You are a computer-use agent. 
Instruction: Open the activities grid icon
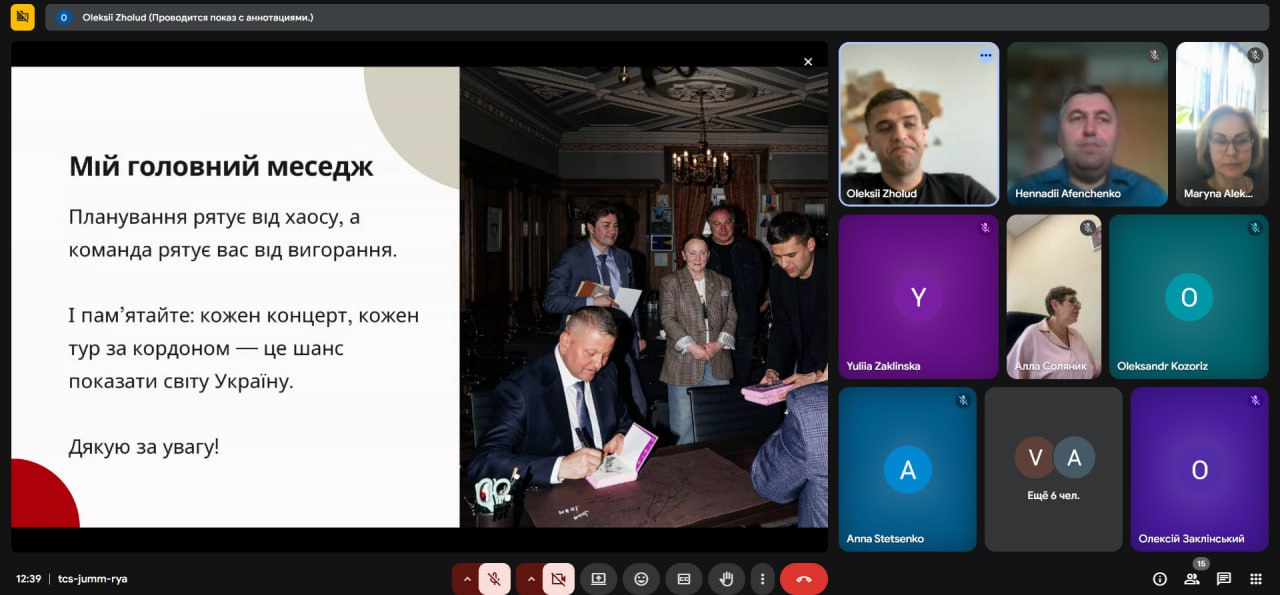point(1256,579)
